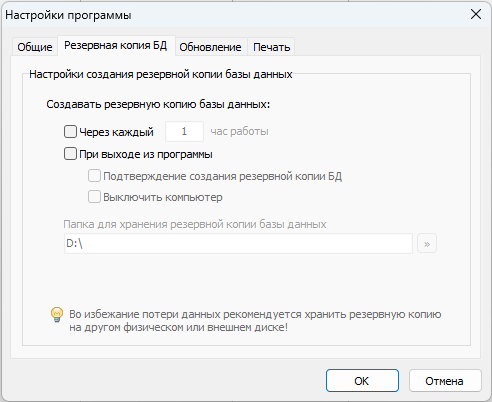The image size is (492, 402).
Task: Click the backup folder path field D:\
Action: [238, 244]
